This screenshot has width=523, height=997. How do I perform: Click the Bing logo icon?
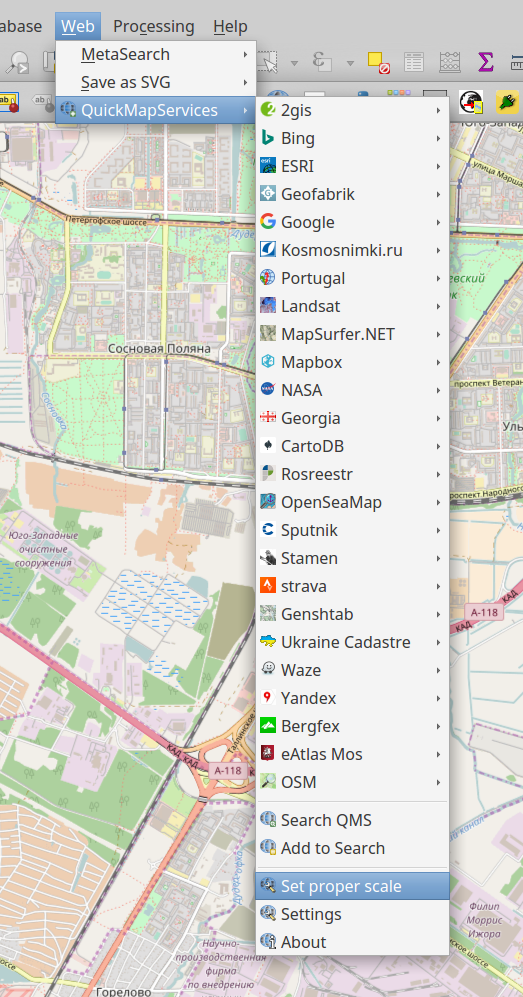pyautogui.click(x=268, y=138)
